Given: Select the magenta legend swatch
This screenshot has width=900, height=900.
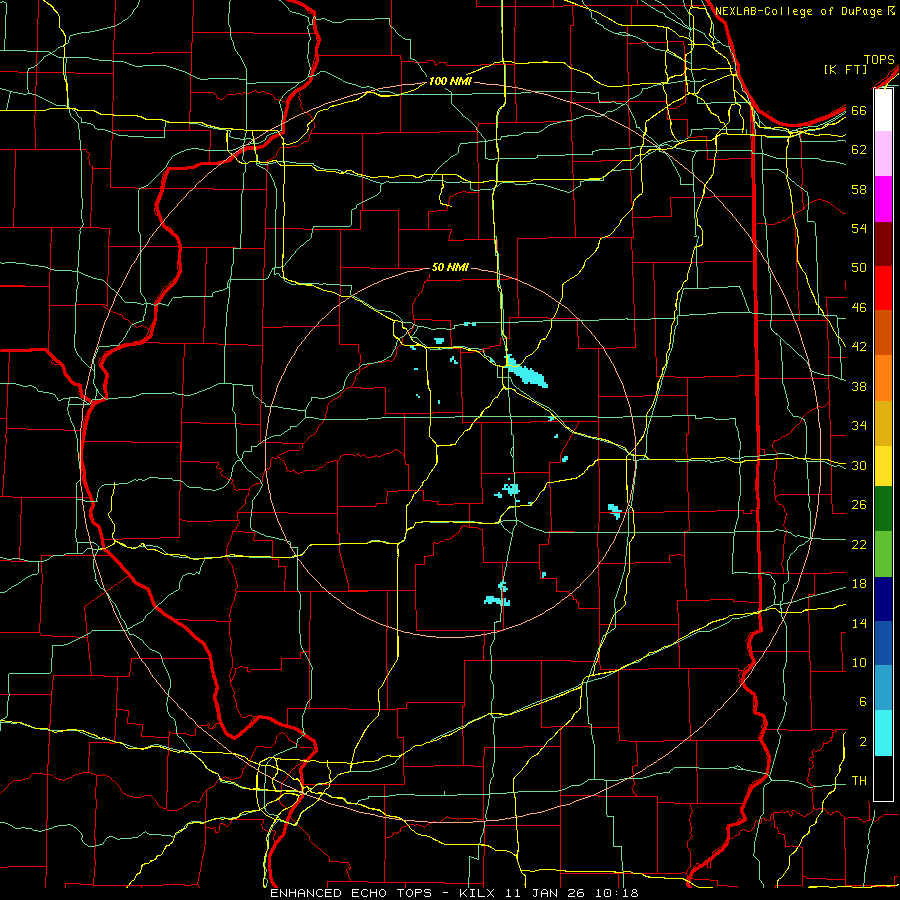Looking at the screenshot, I should coord(883,199).
